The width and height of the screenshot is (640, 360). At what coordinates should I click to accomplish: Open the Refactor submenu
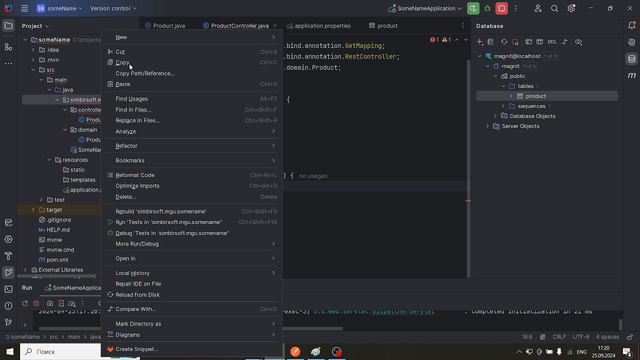point(192,146)
